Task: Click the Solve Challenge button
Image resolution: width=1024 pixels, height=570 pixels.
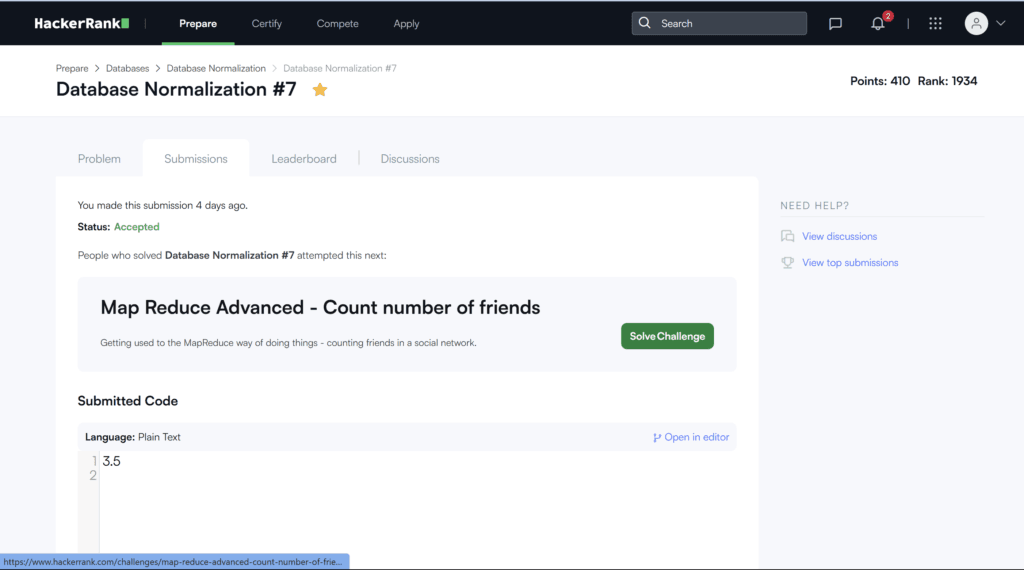Action: (667, 336)
